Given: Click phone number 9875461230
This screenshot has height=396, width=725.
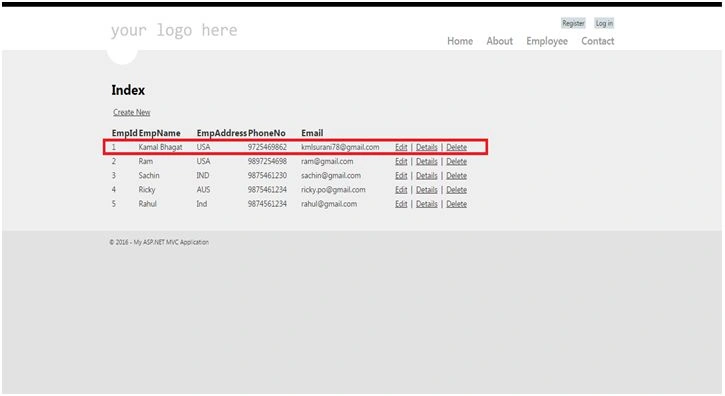Looking at the screenshot, I should [267, 176].
